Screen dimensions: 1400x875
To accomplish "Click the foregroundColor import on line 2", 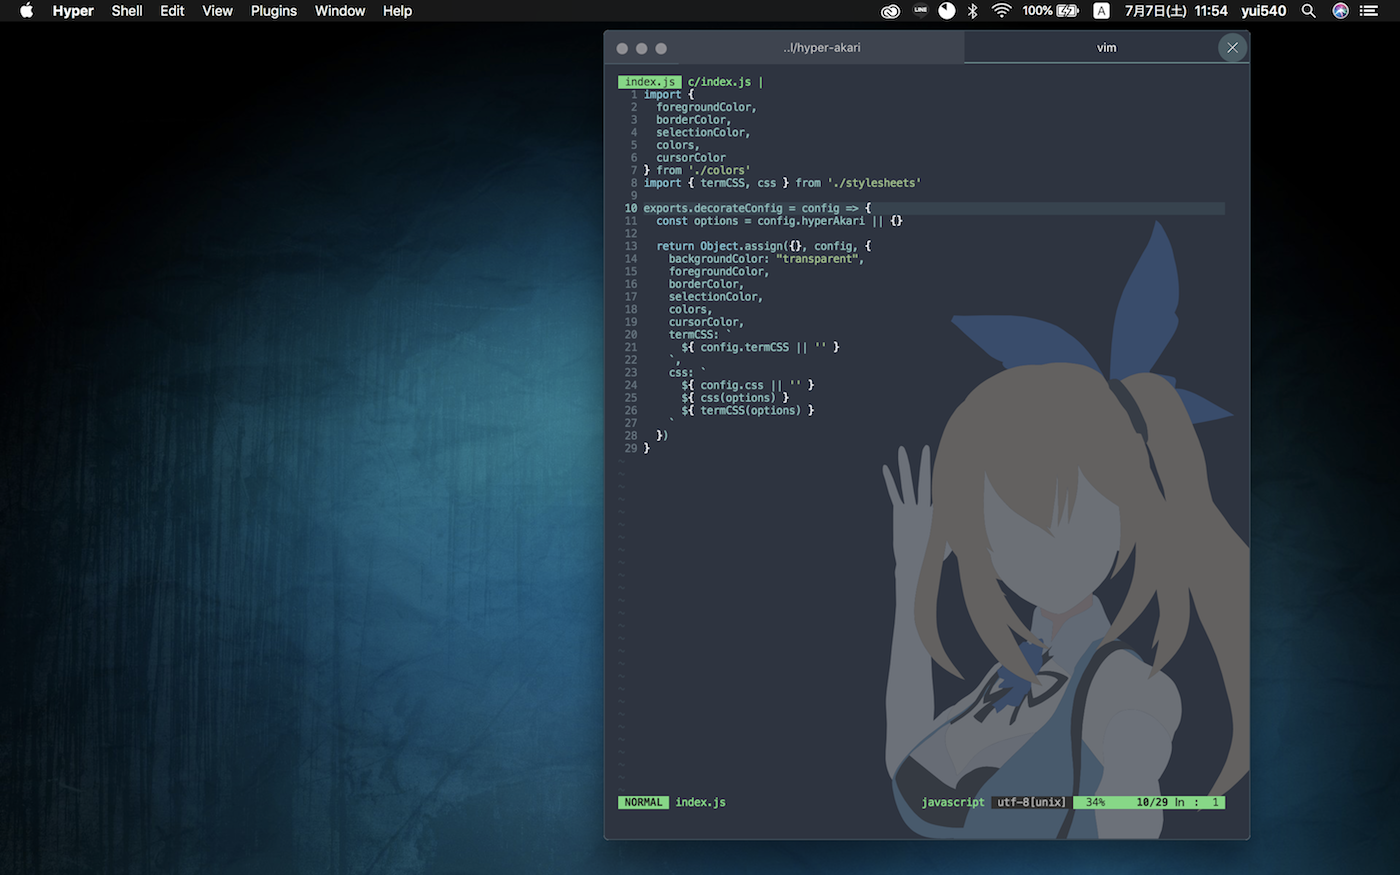I will (706, 107).
